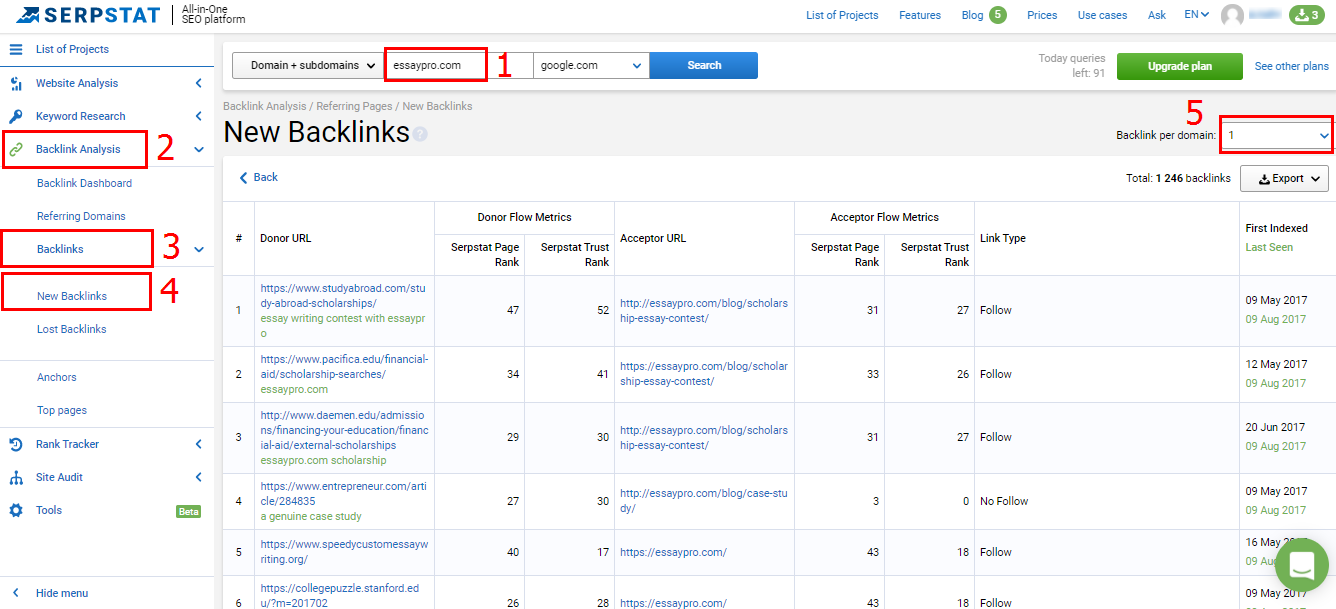Open Anchors report
Viewport: 1336px width, 609px height.
tap(57, 377)
